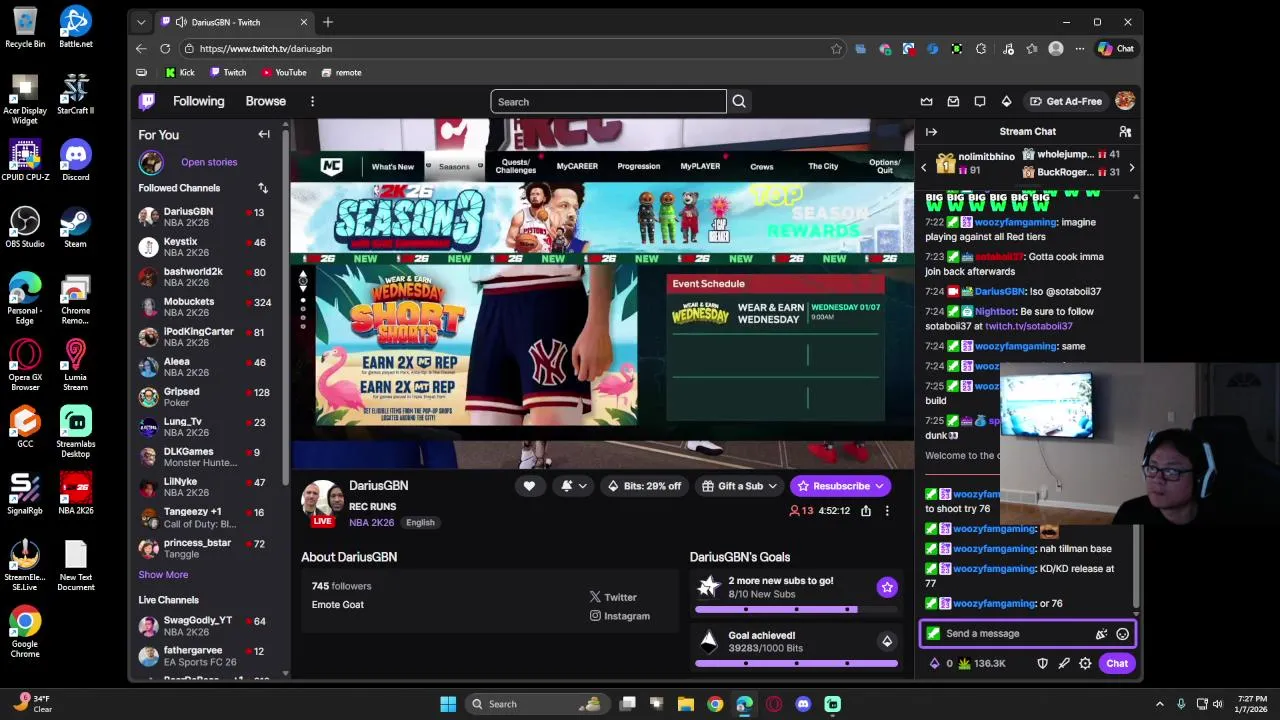
Task: Open the Twitter social link
Action: [x=613, y=597]
